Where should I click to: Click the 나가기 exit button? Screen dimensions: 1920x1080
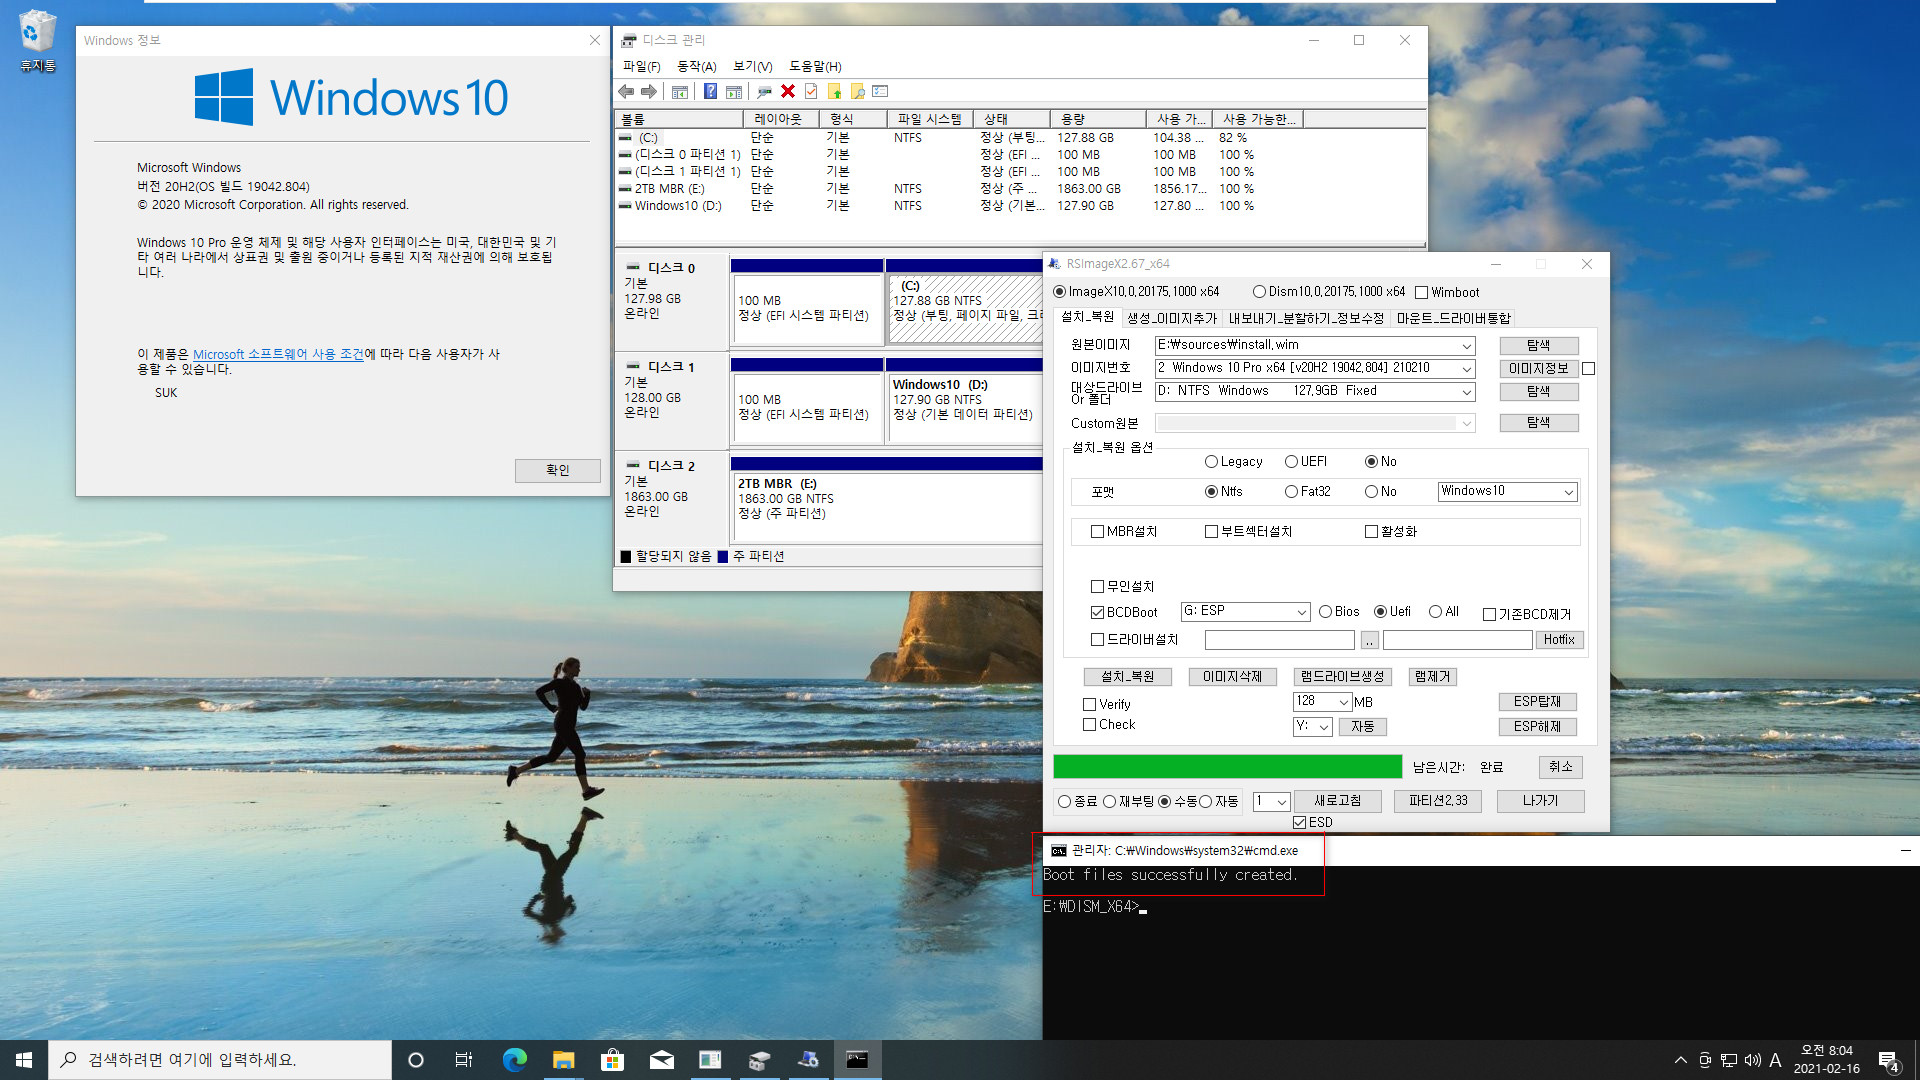click(1540, 801)
